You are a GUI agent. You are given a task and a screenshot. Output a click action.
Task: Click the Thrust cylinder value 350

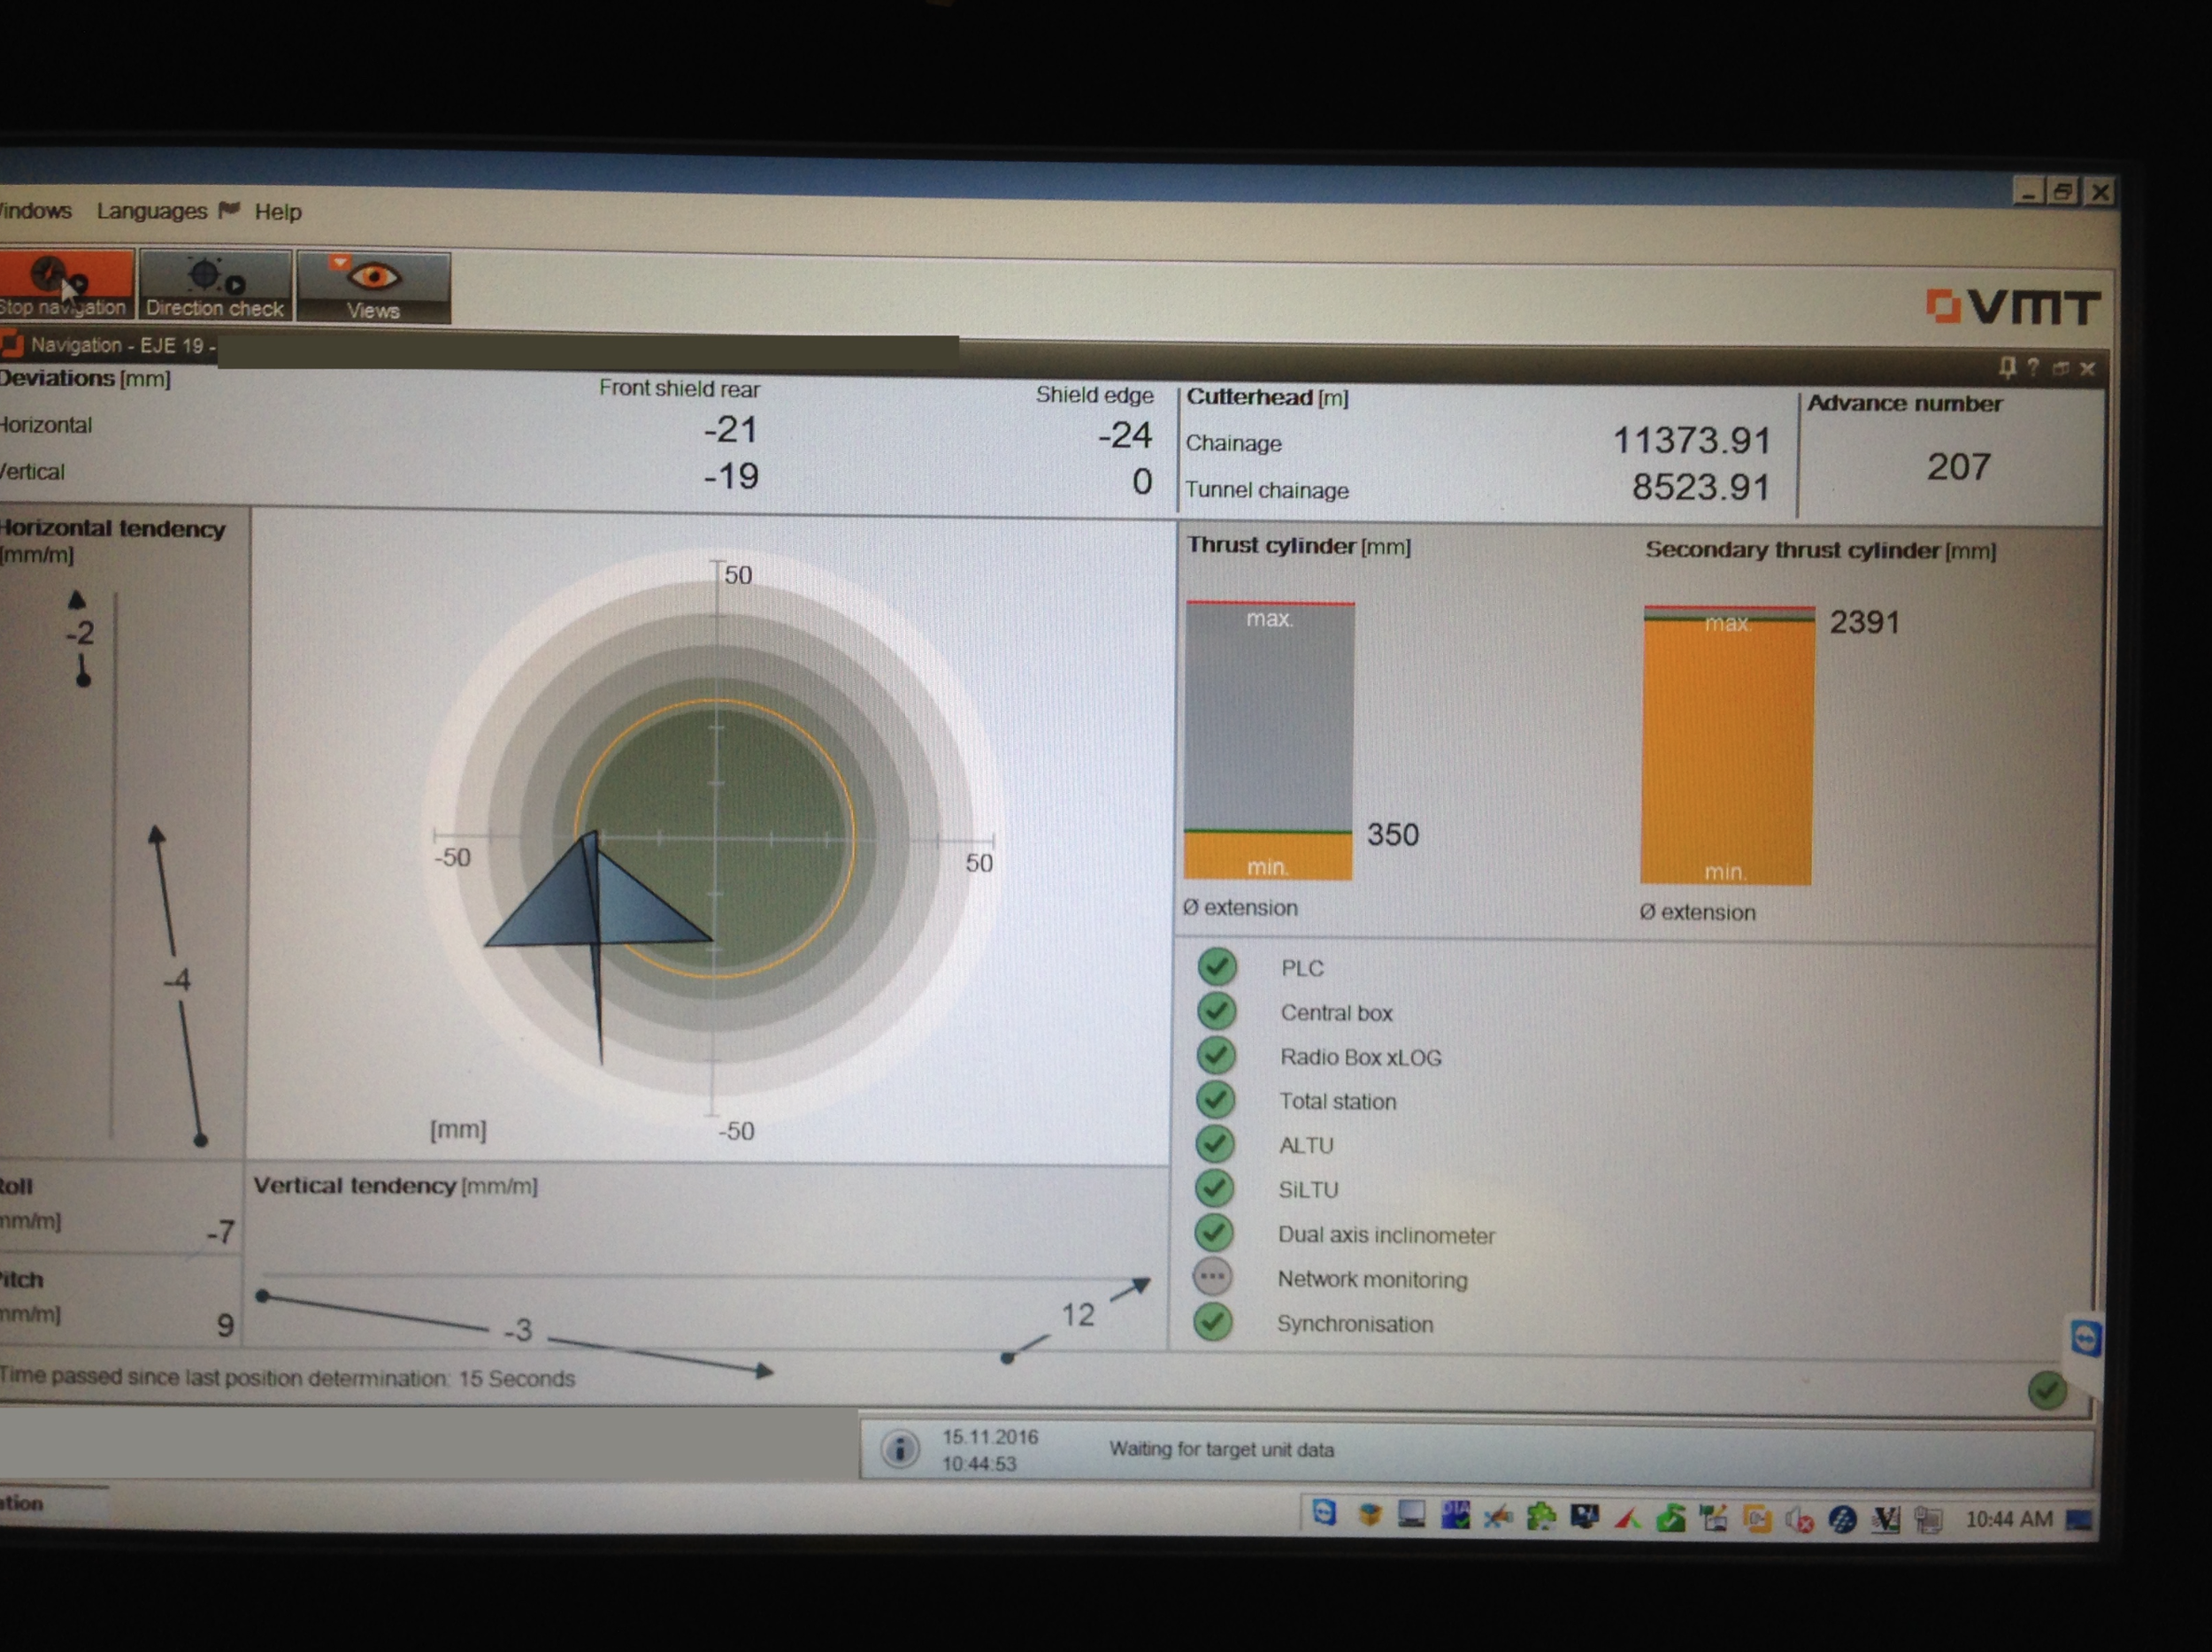click(1392, 834)
